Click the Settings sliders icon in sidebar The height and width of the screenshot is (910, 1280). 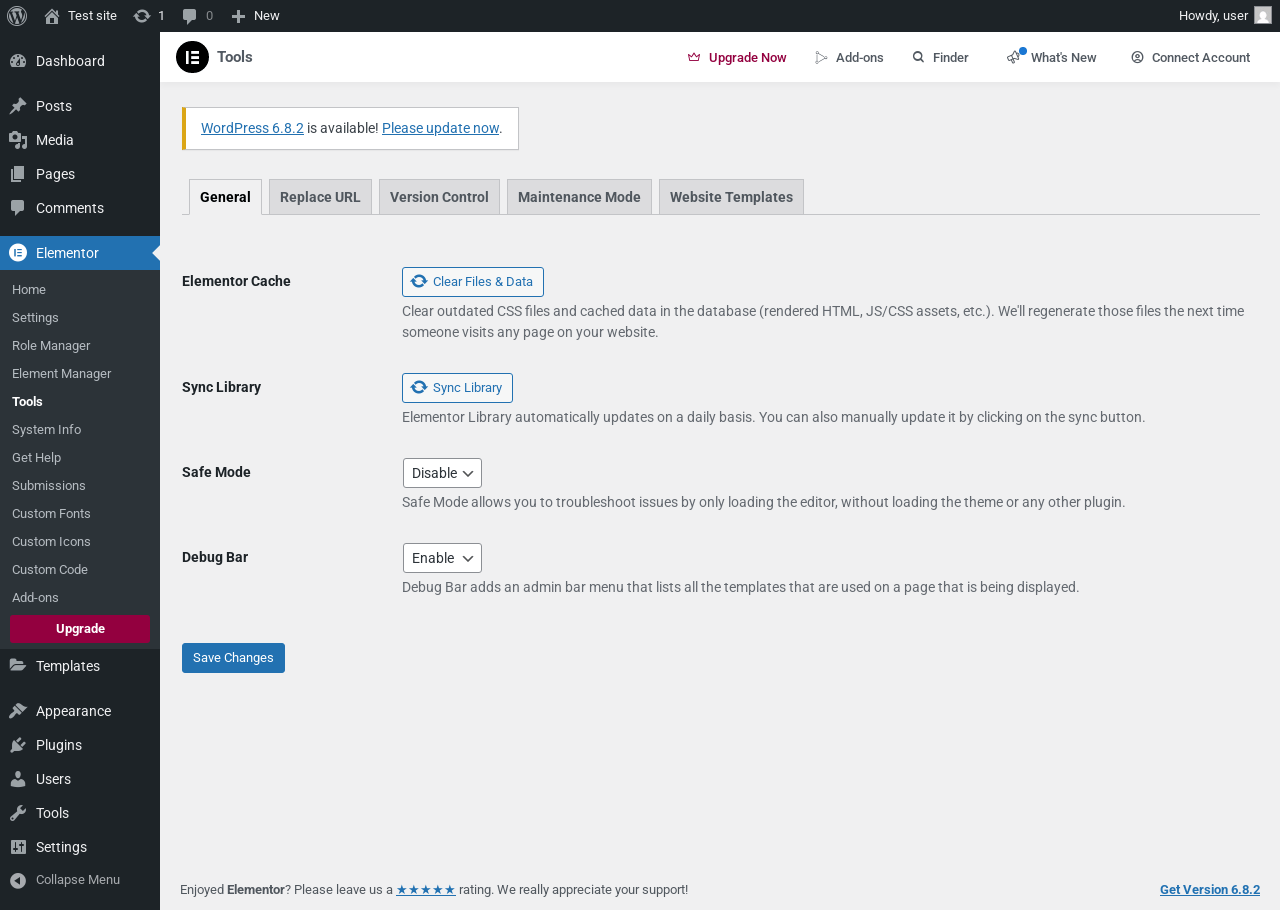click(x=18, y=847)
